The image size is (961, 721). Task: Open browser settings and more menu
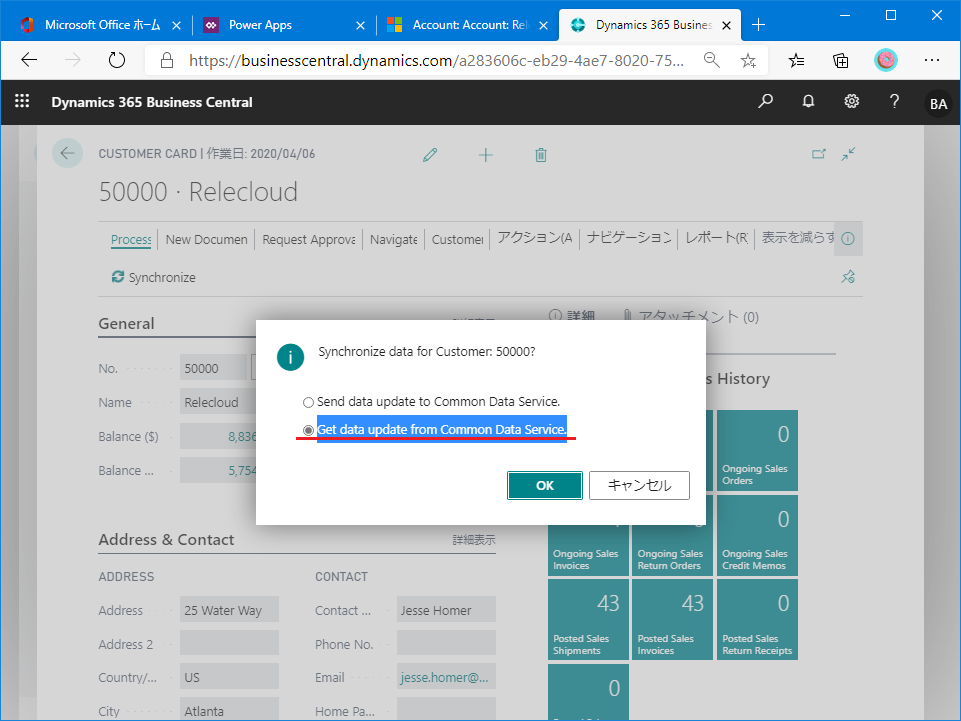tap(932, 60)
